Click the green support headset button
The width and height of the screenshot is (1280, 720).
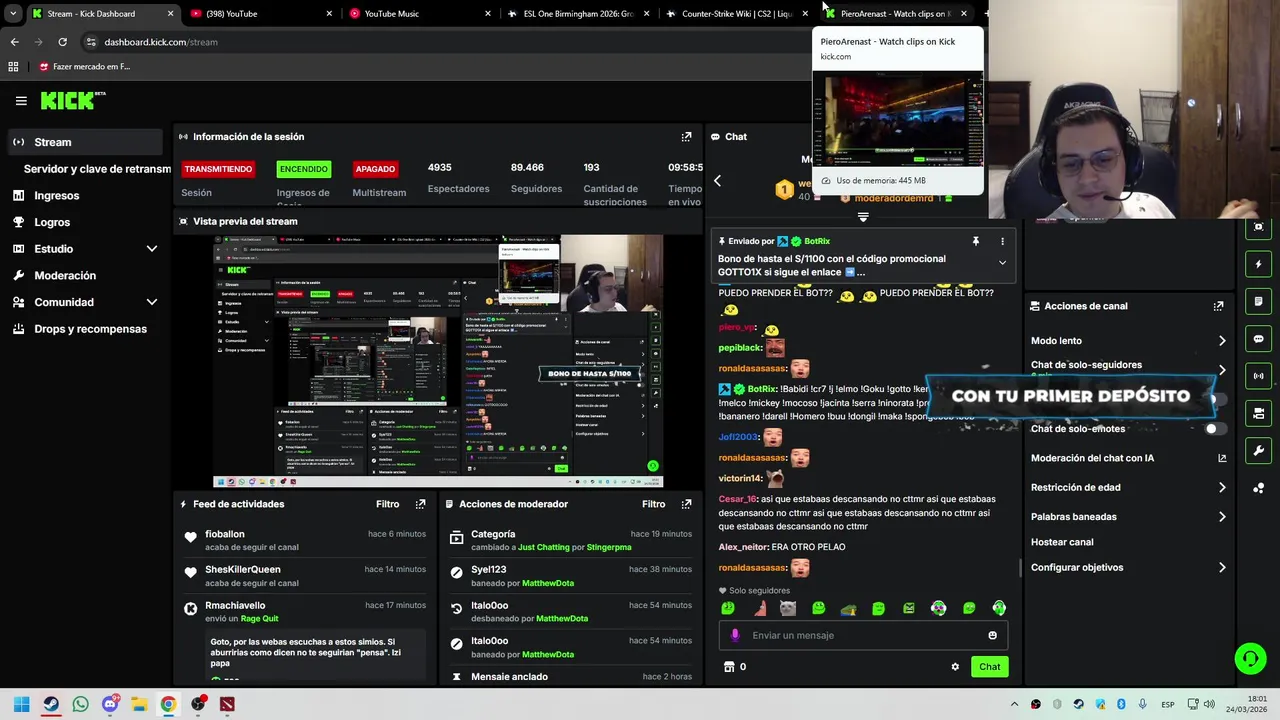point(1250,658)
